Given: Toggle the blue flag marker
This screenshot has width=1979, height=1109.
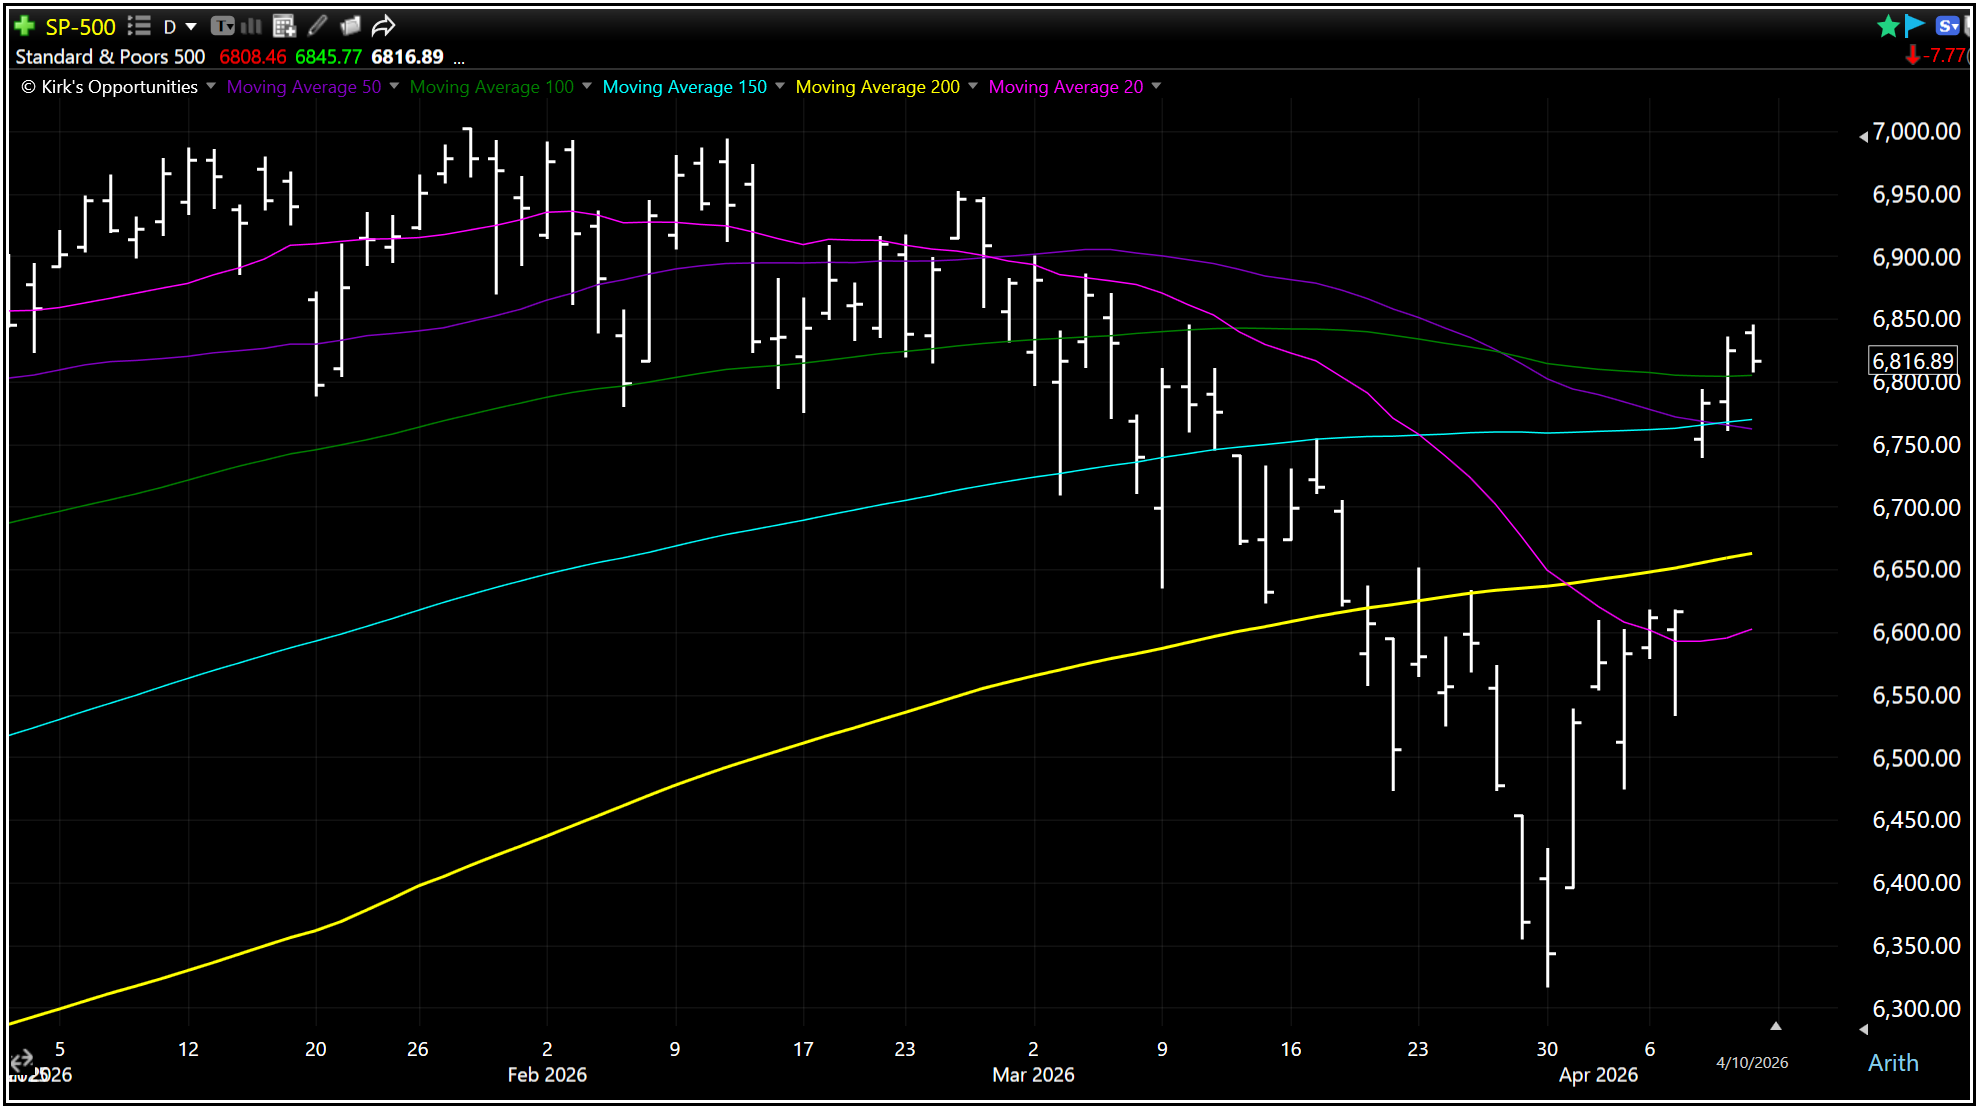Looking at the screenshot, I should pyautogui.click(x=1914, y=26).
